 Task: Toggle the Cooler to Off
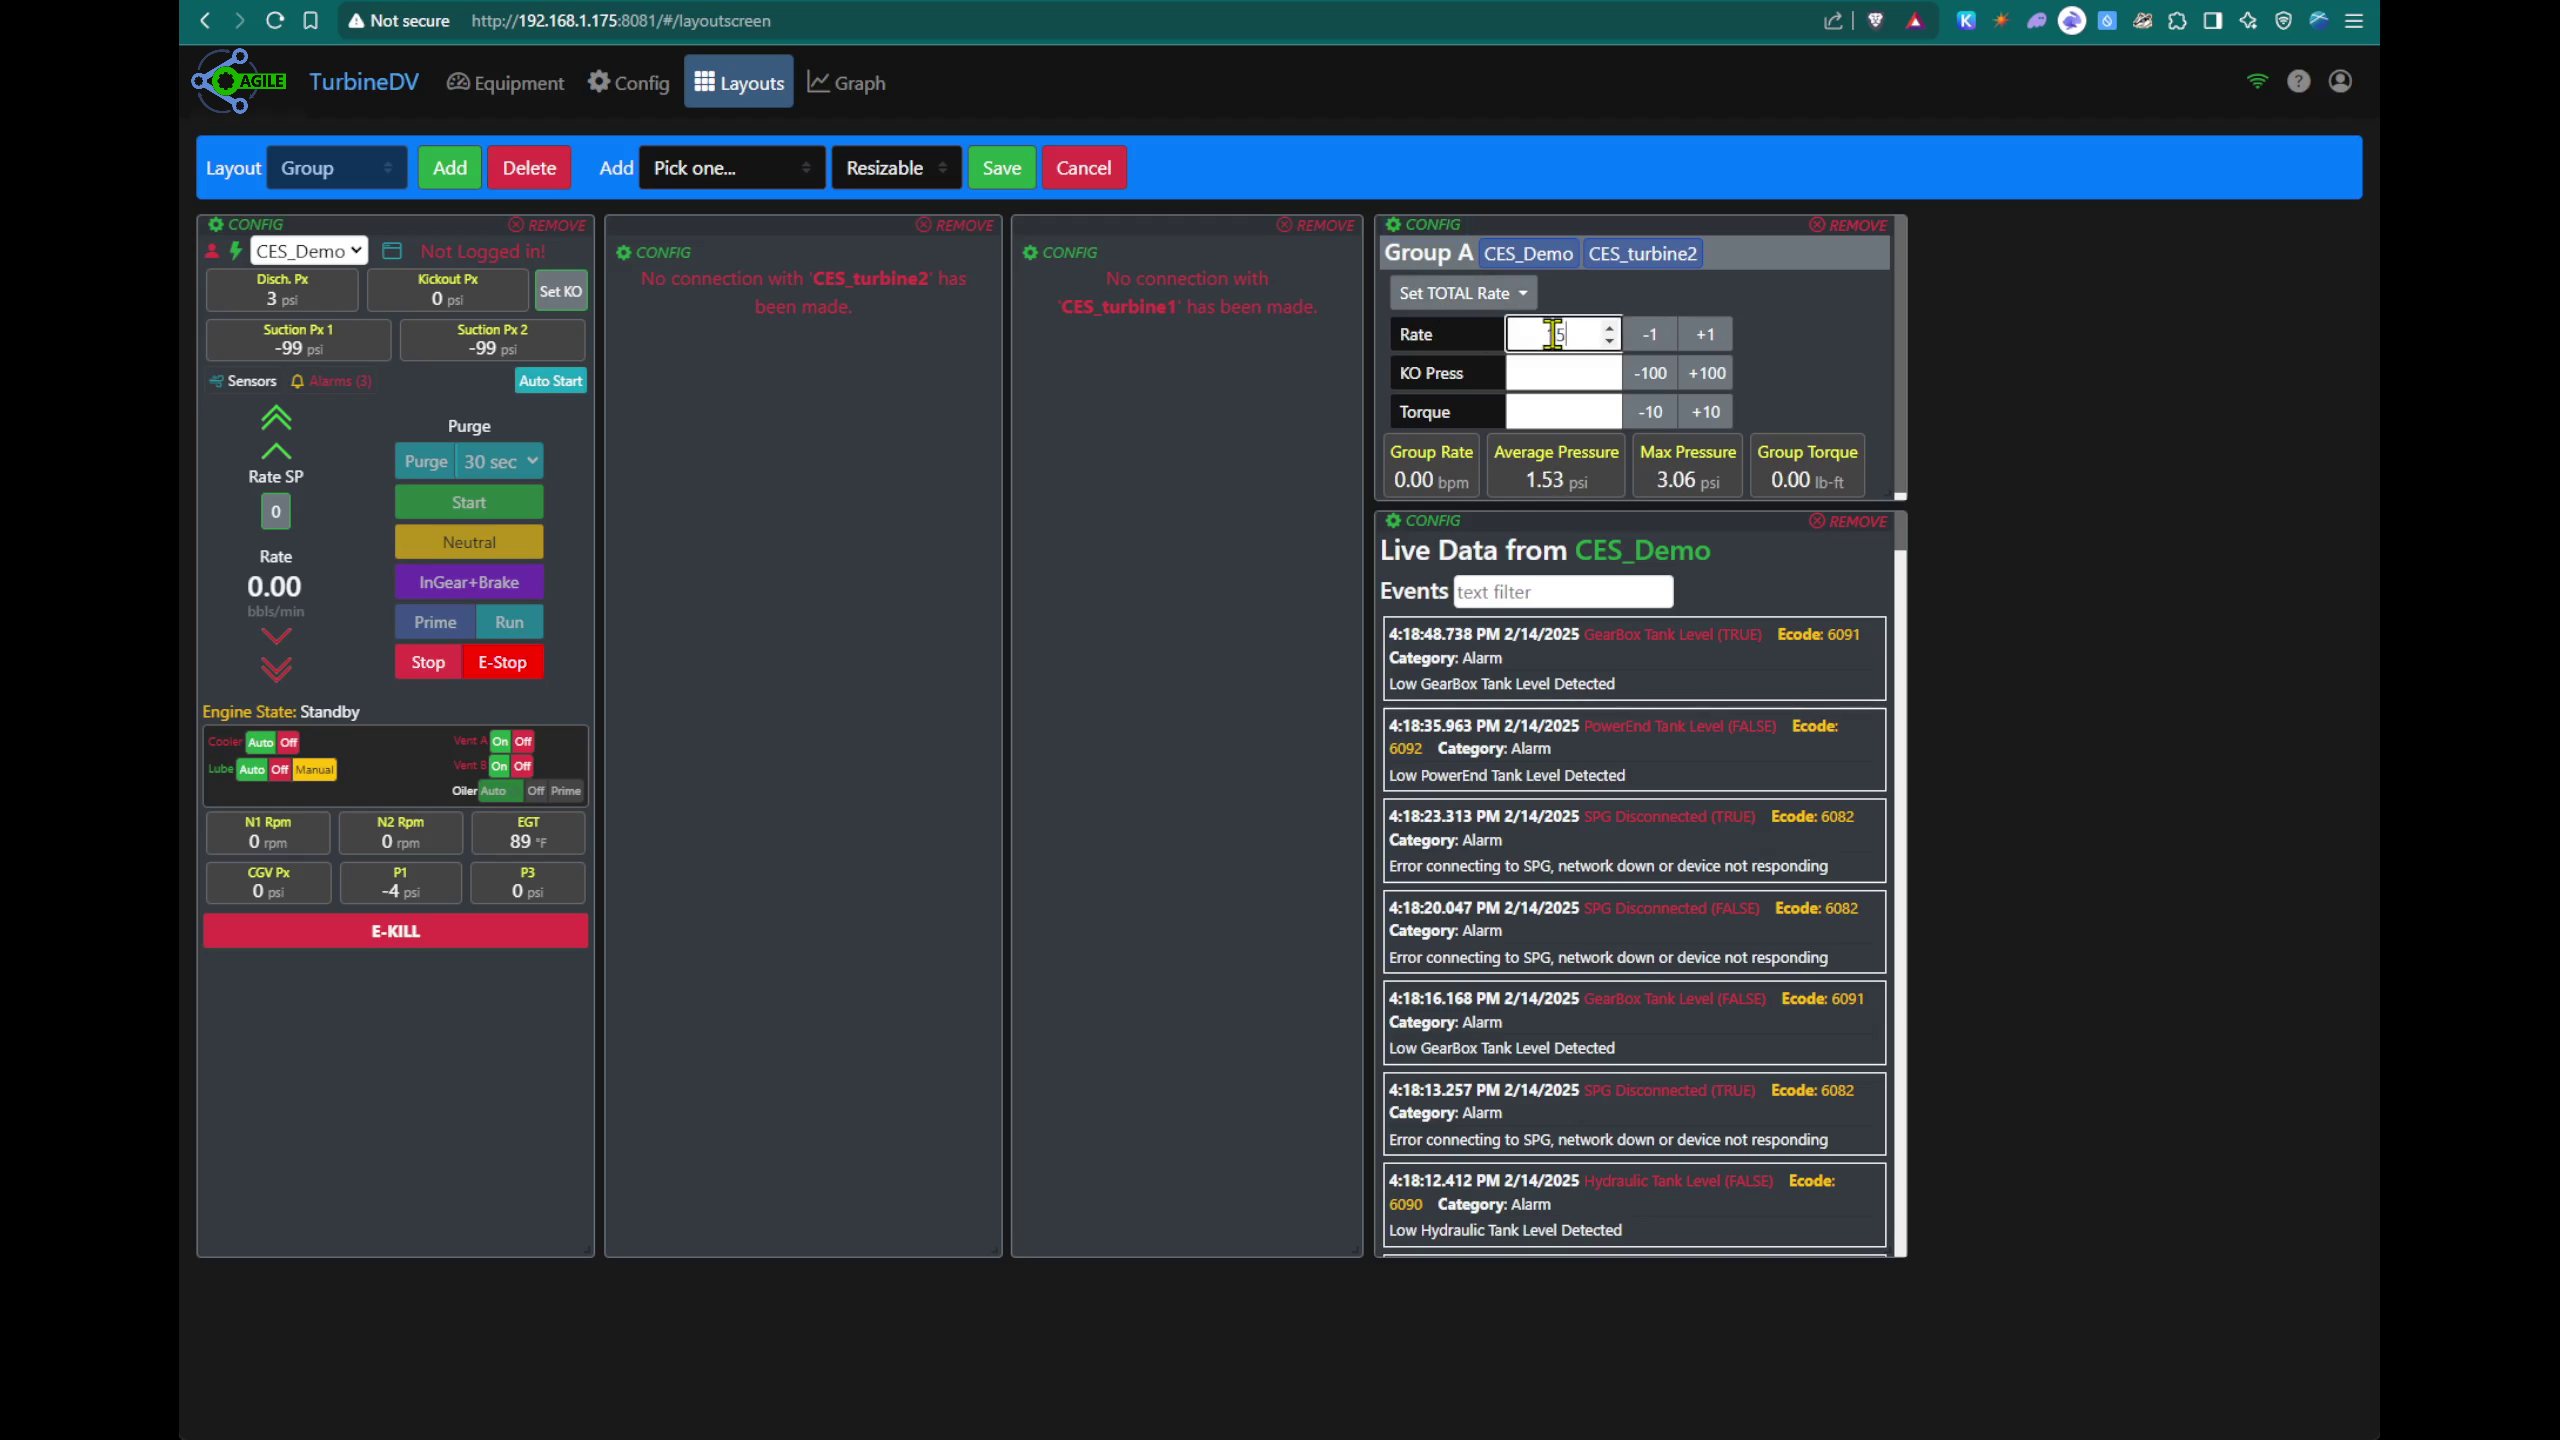(287, 742)
